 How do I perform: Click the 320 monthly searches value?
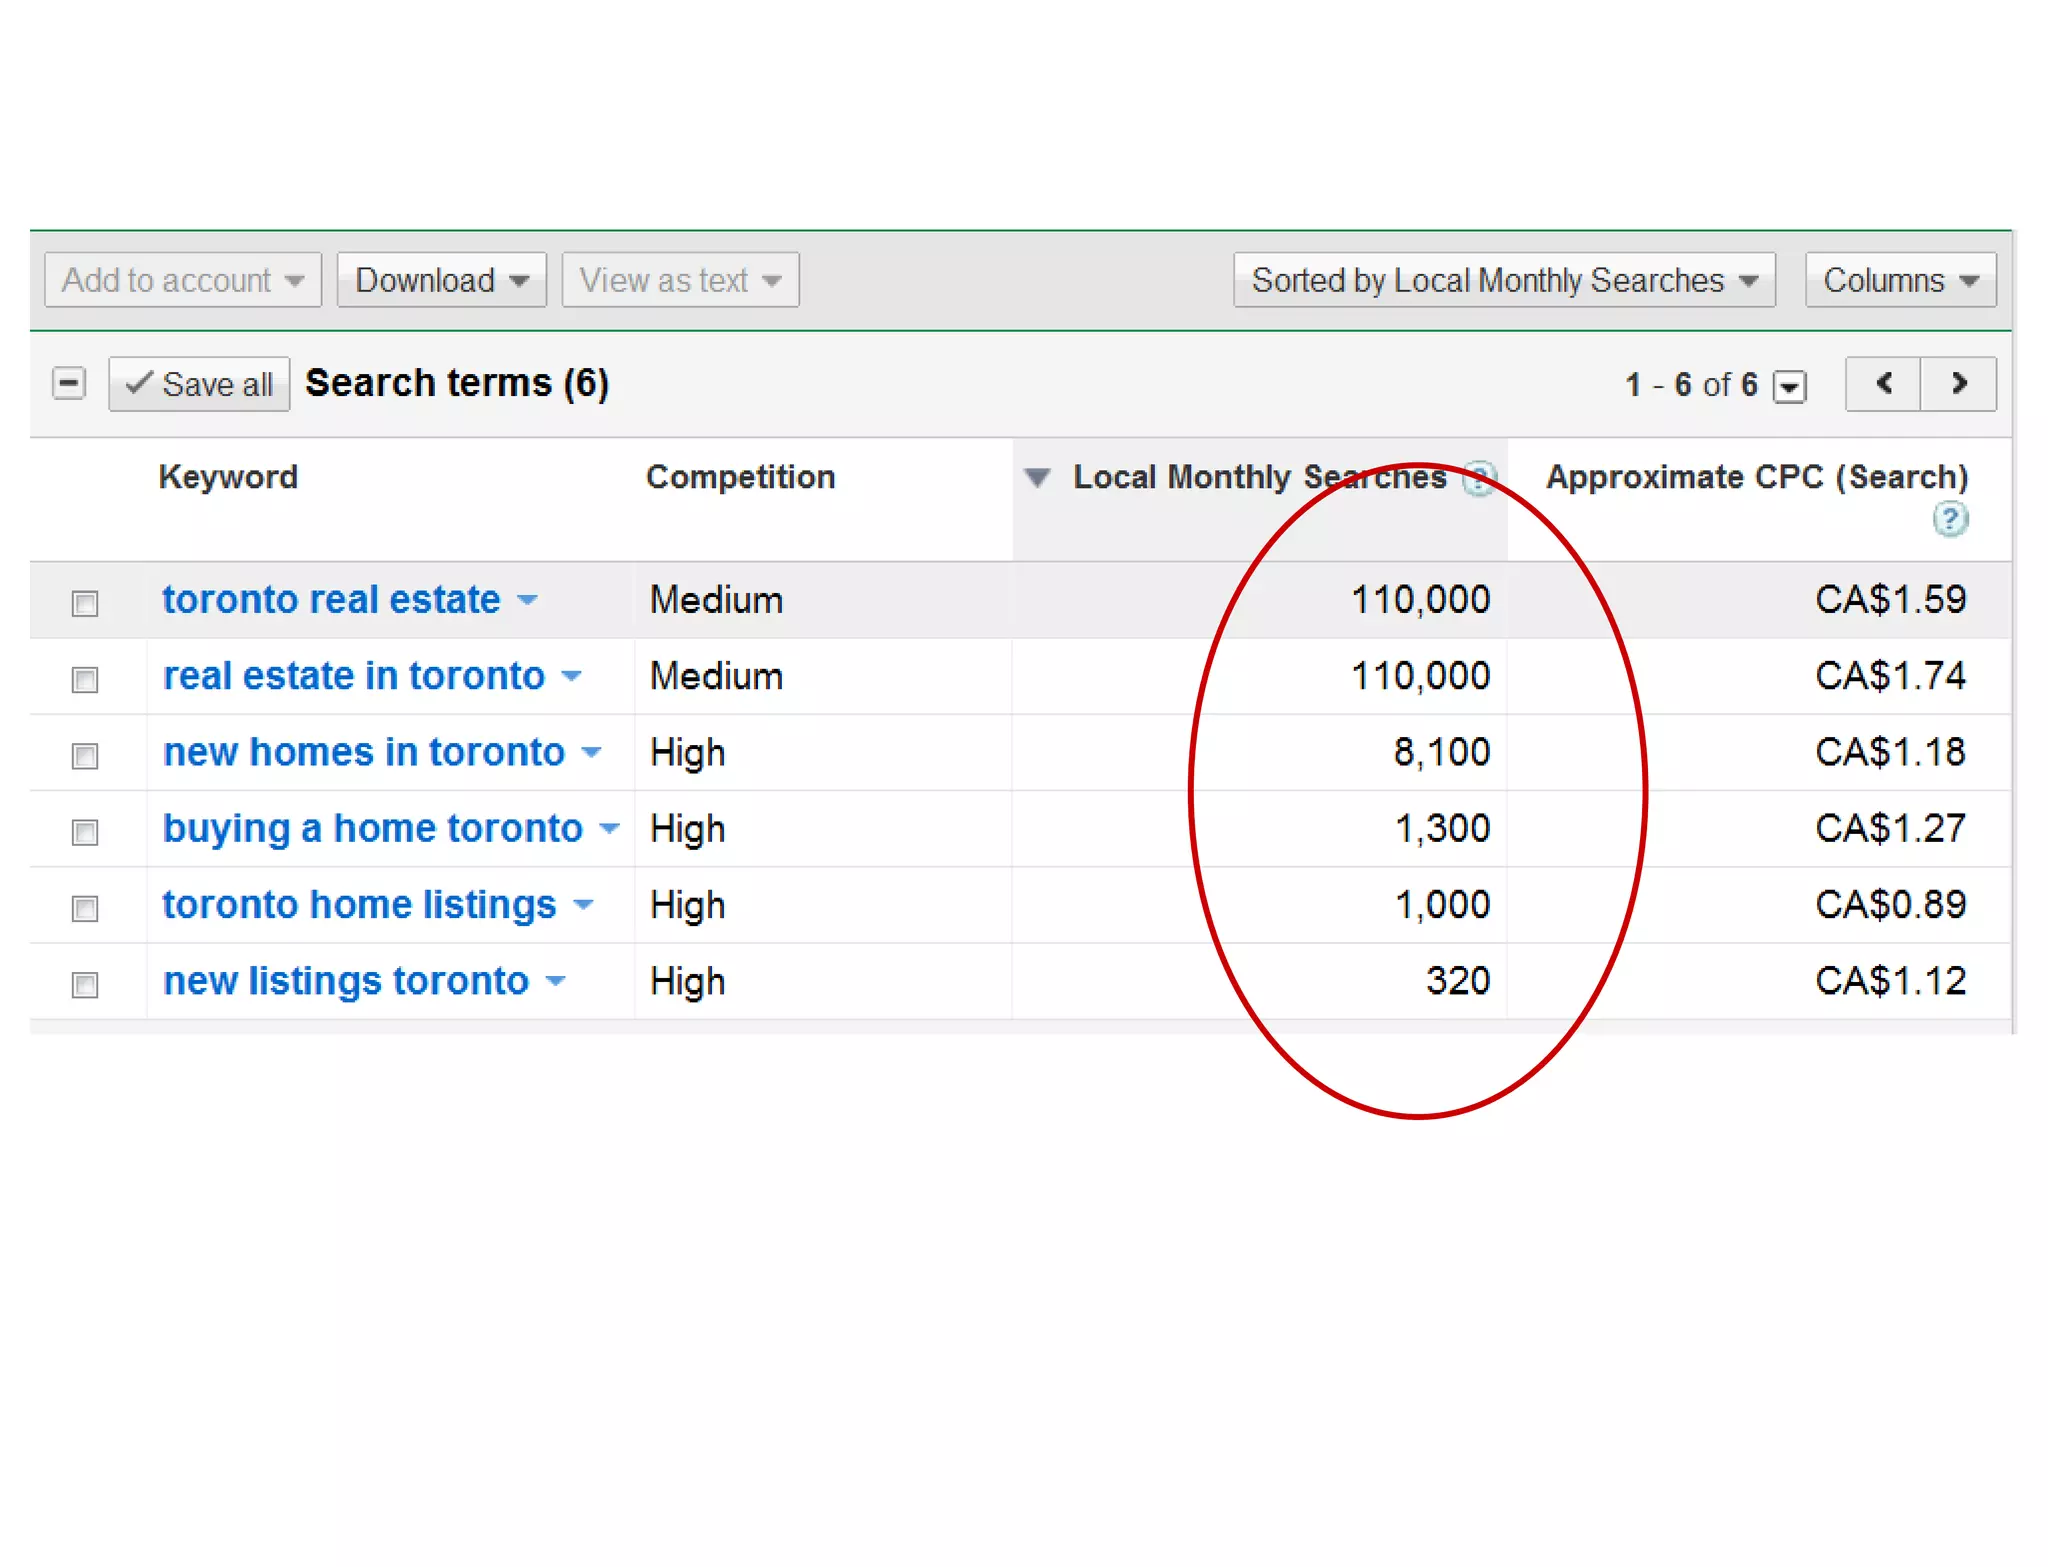pyautogui.click(x=1458, y=981)
